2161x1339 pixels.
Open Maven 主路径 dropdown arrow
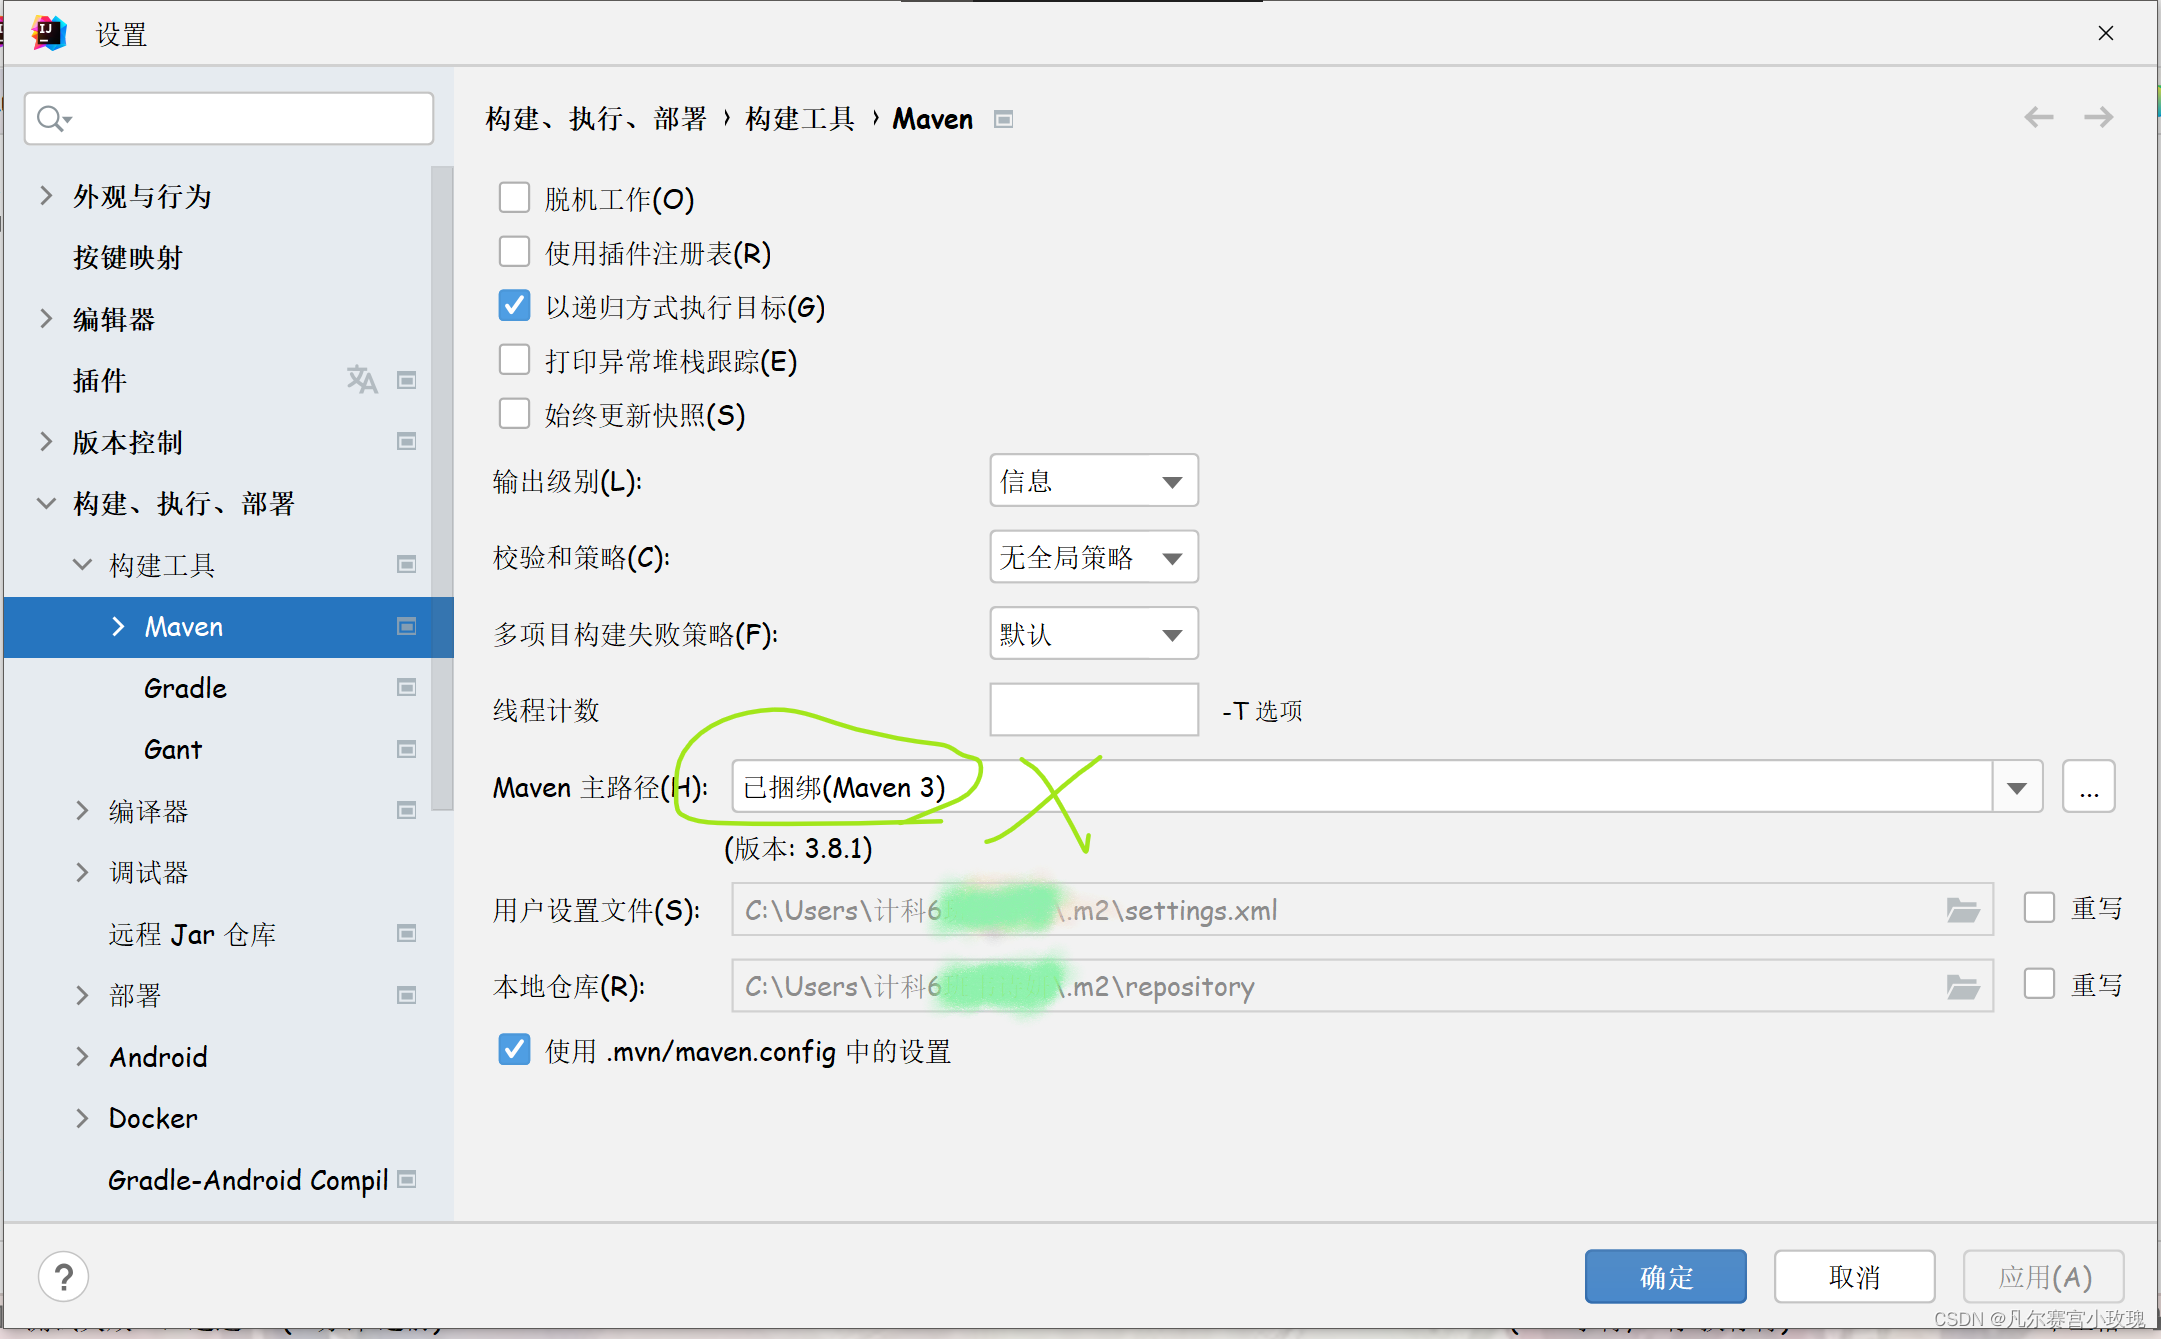pos(2017,788)
